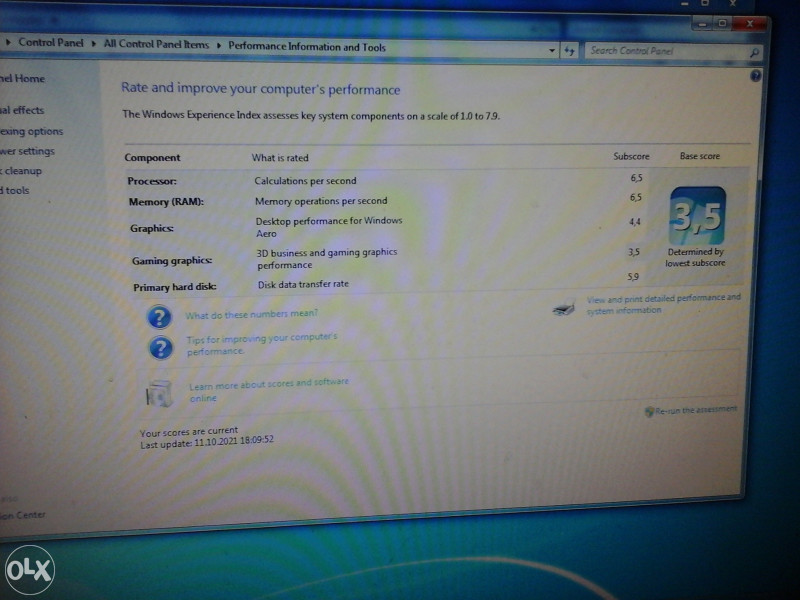800x600 pixels.
Task: Click the 'Last update: 11.10.2021' text
Action: [207, 442]
